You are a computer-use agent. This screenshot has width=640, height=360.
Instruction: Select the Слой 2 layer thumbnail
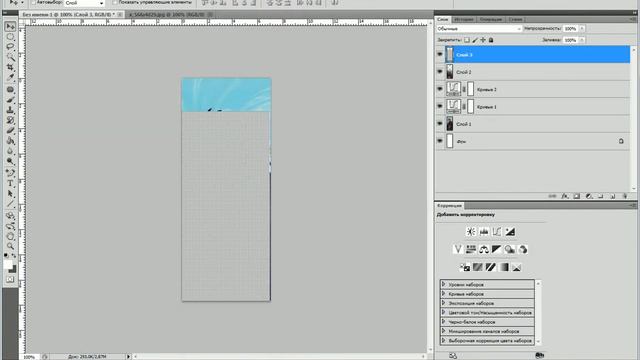point(449,72)
